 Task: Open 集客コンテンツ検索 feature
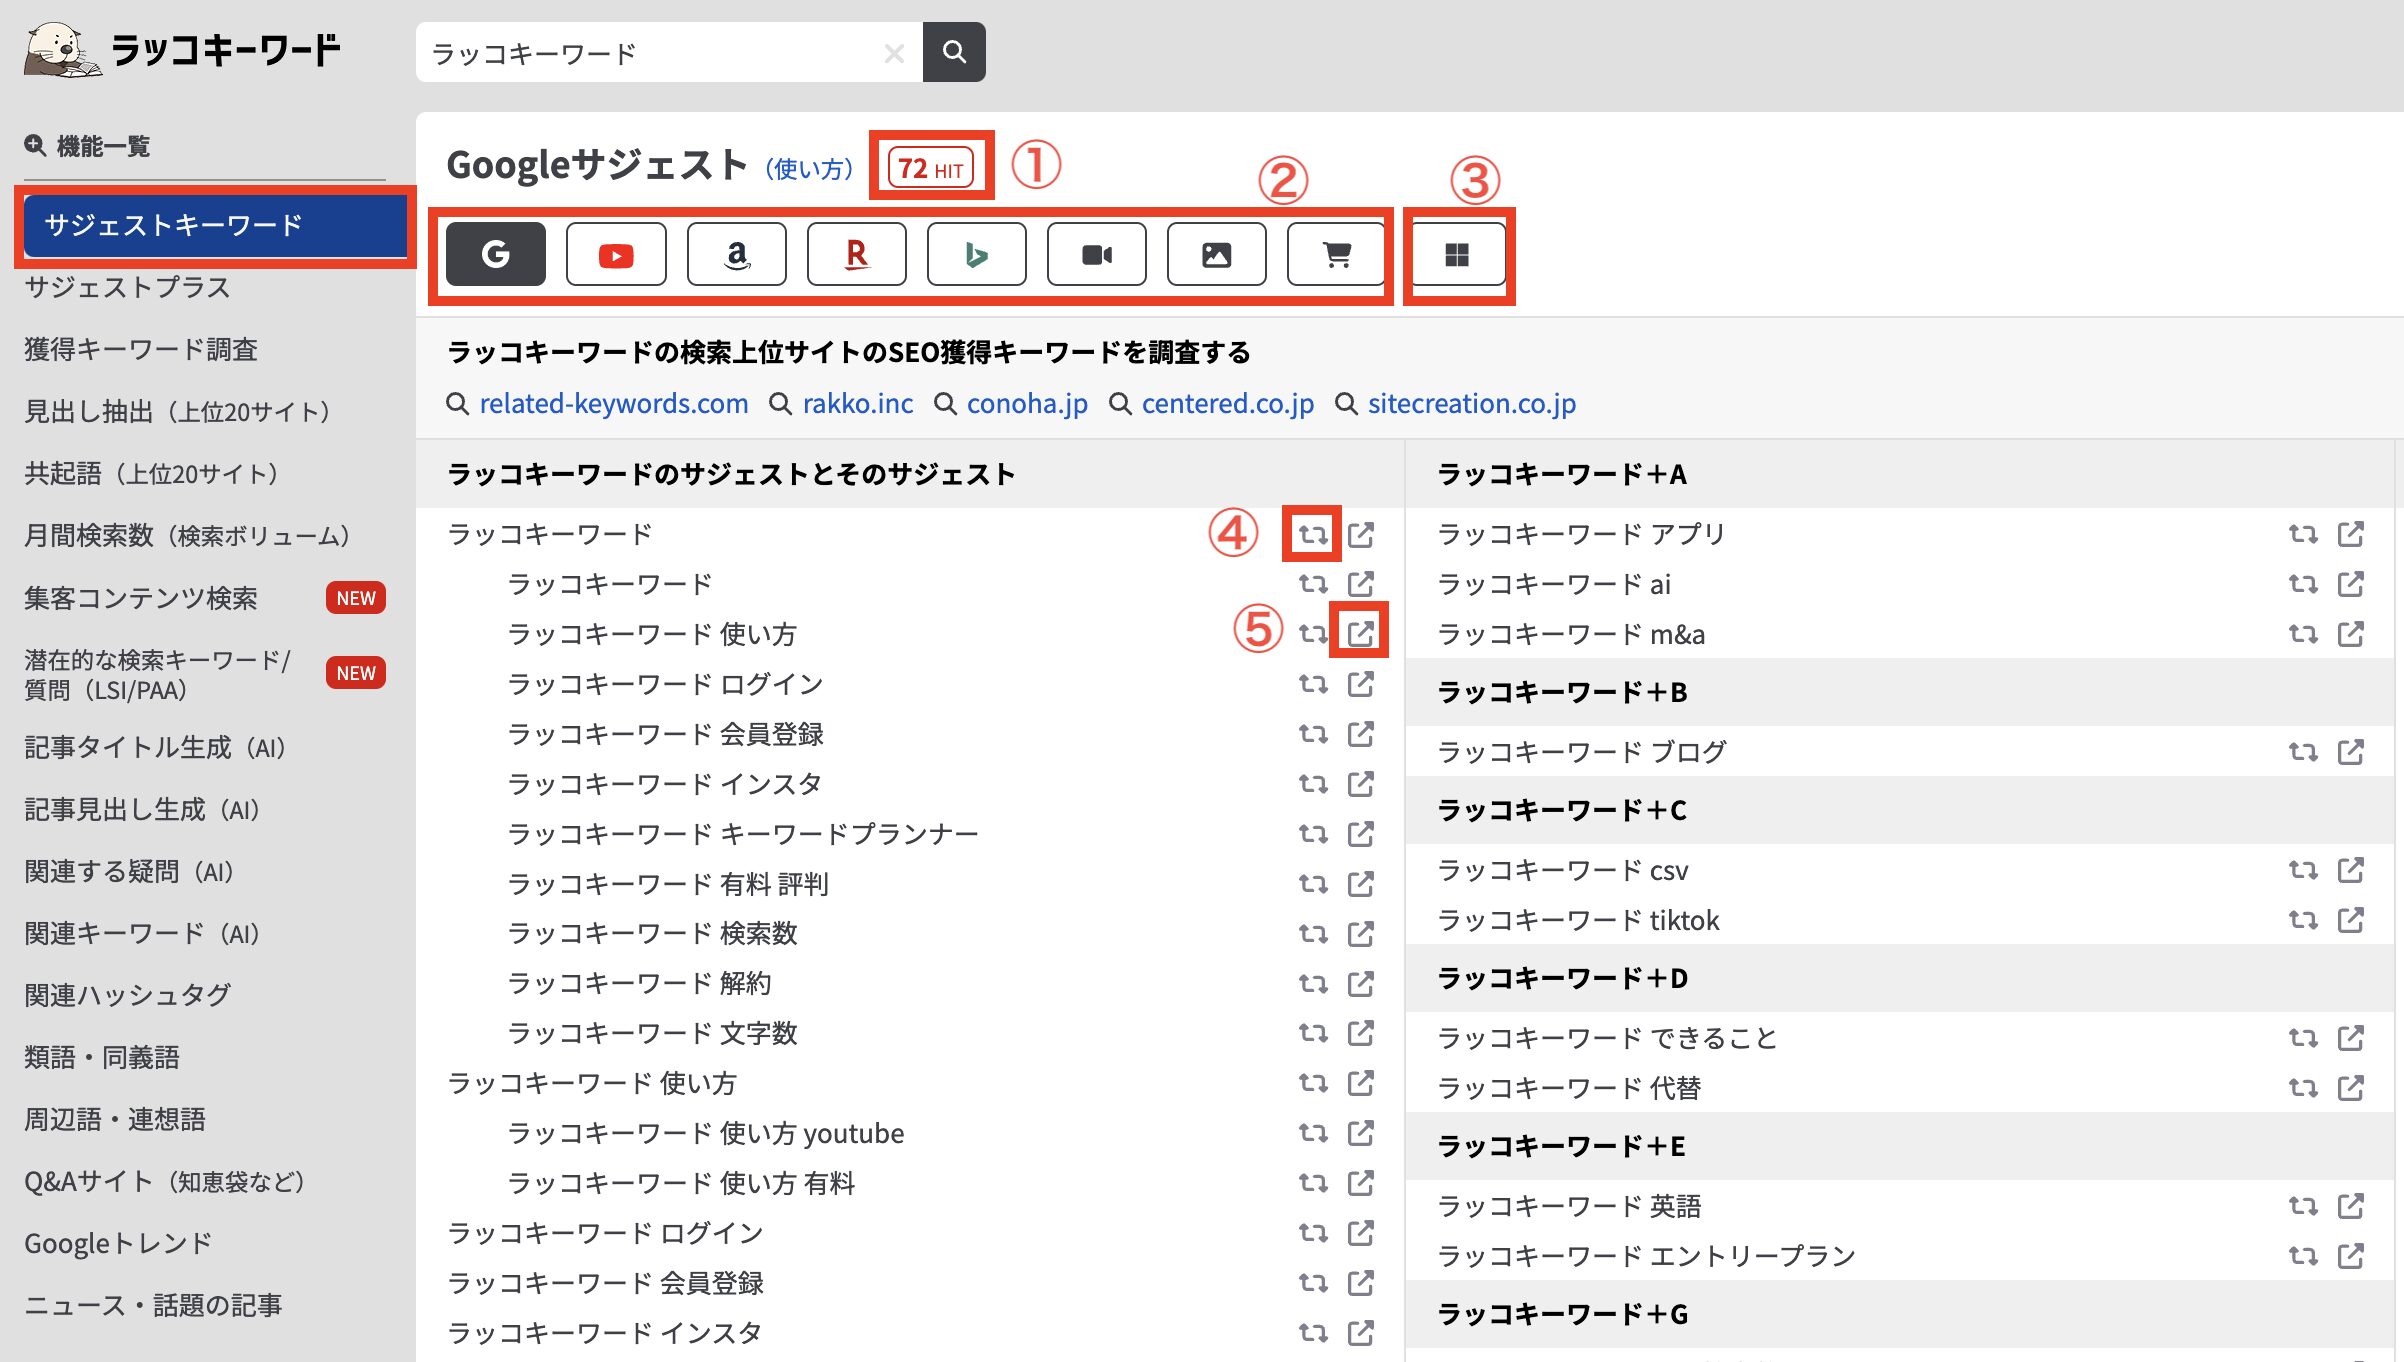pos(141,598)
